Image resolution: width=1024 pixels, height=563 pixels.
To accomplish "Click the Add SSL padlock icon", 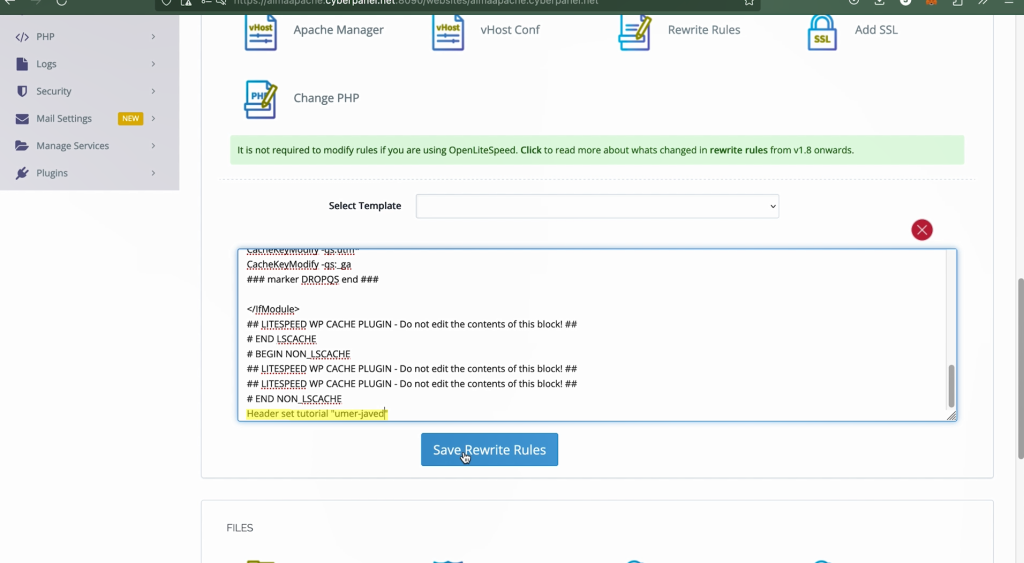I will 822,32.
